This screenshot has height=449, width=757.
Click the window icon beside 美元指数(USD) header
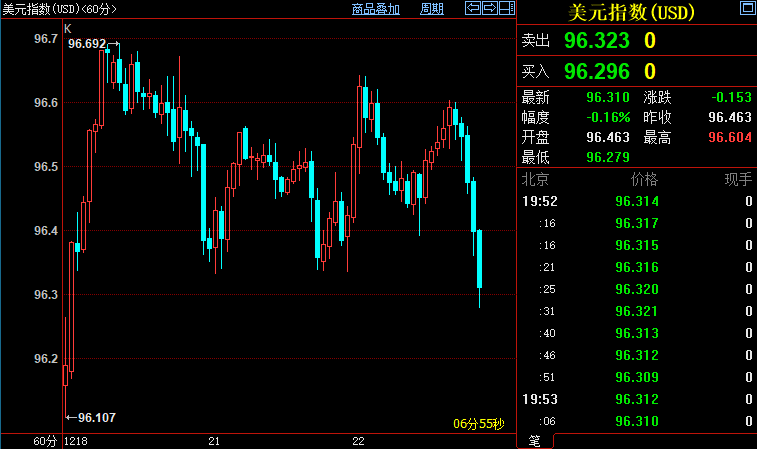coord(747,10)
